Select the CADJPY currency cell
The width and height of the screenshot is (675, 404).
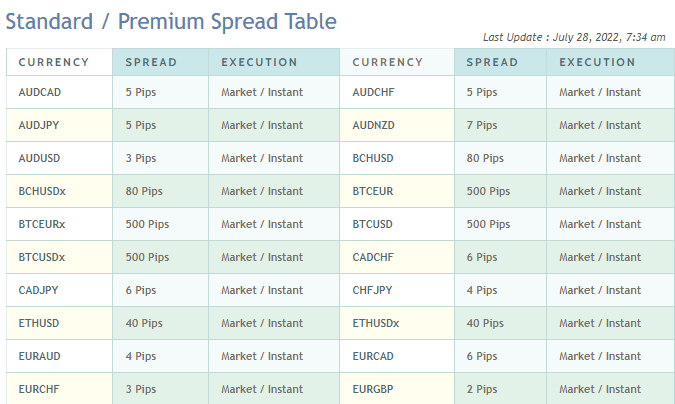[x=59, y=290]
